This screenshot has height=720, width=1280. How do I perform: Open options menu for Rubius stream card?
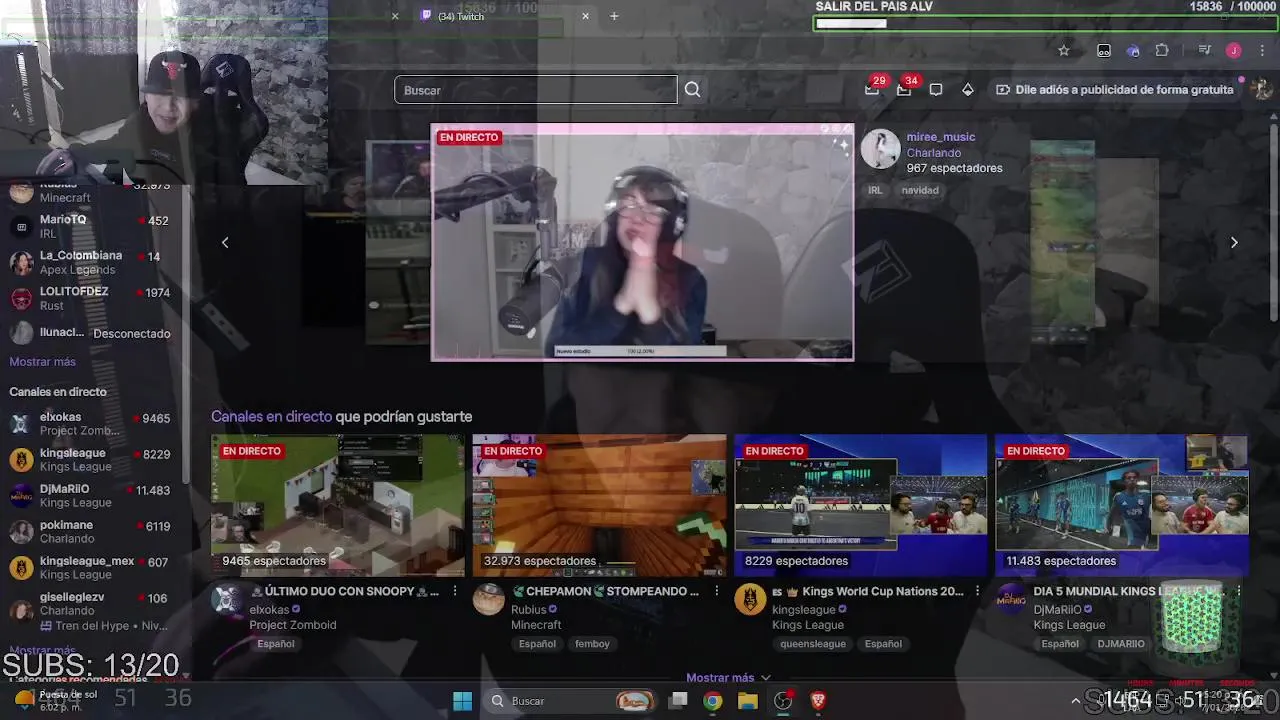click(716, 591)
